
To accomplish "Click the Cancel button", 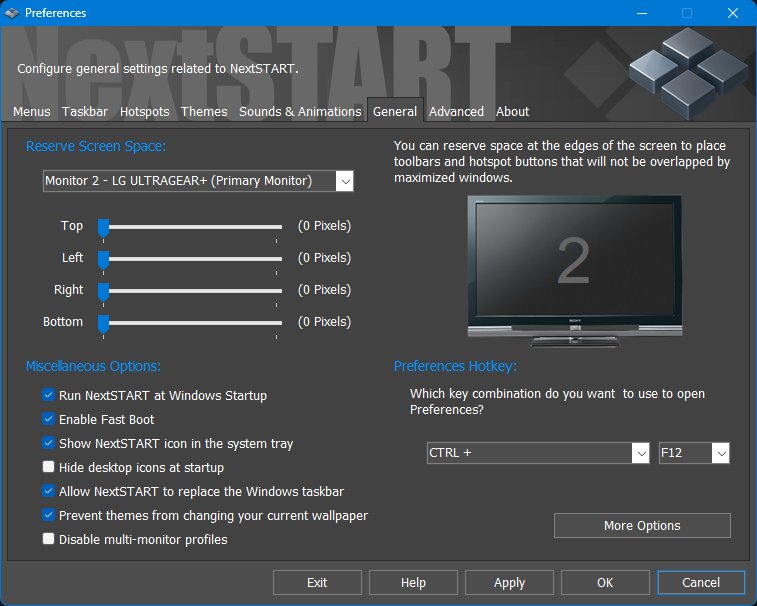I will (701, 583).
